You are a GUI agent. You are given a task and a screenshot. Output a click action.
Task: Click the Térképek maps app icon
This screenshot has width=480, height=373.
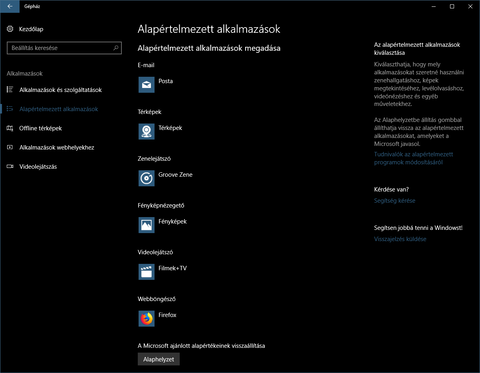coord(146,131)
